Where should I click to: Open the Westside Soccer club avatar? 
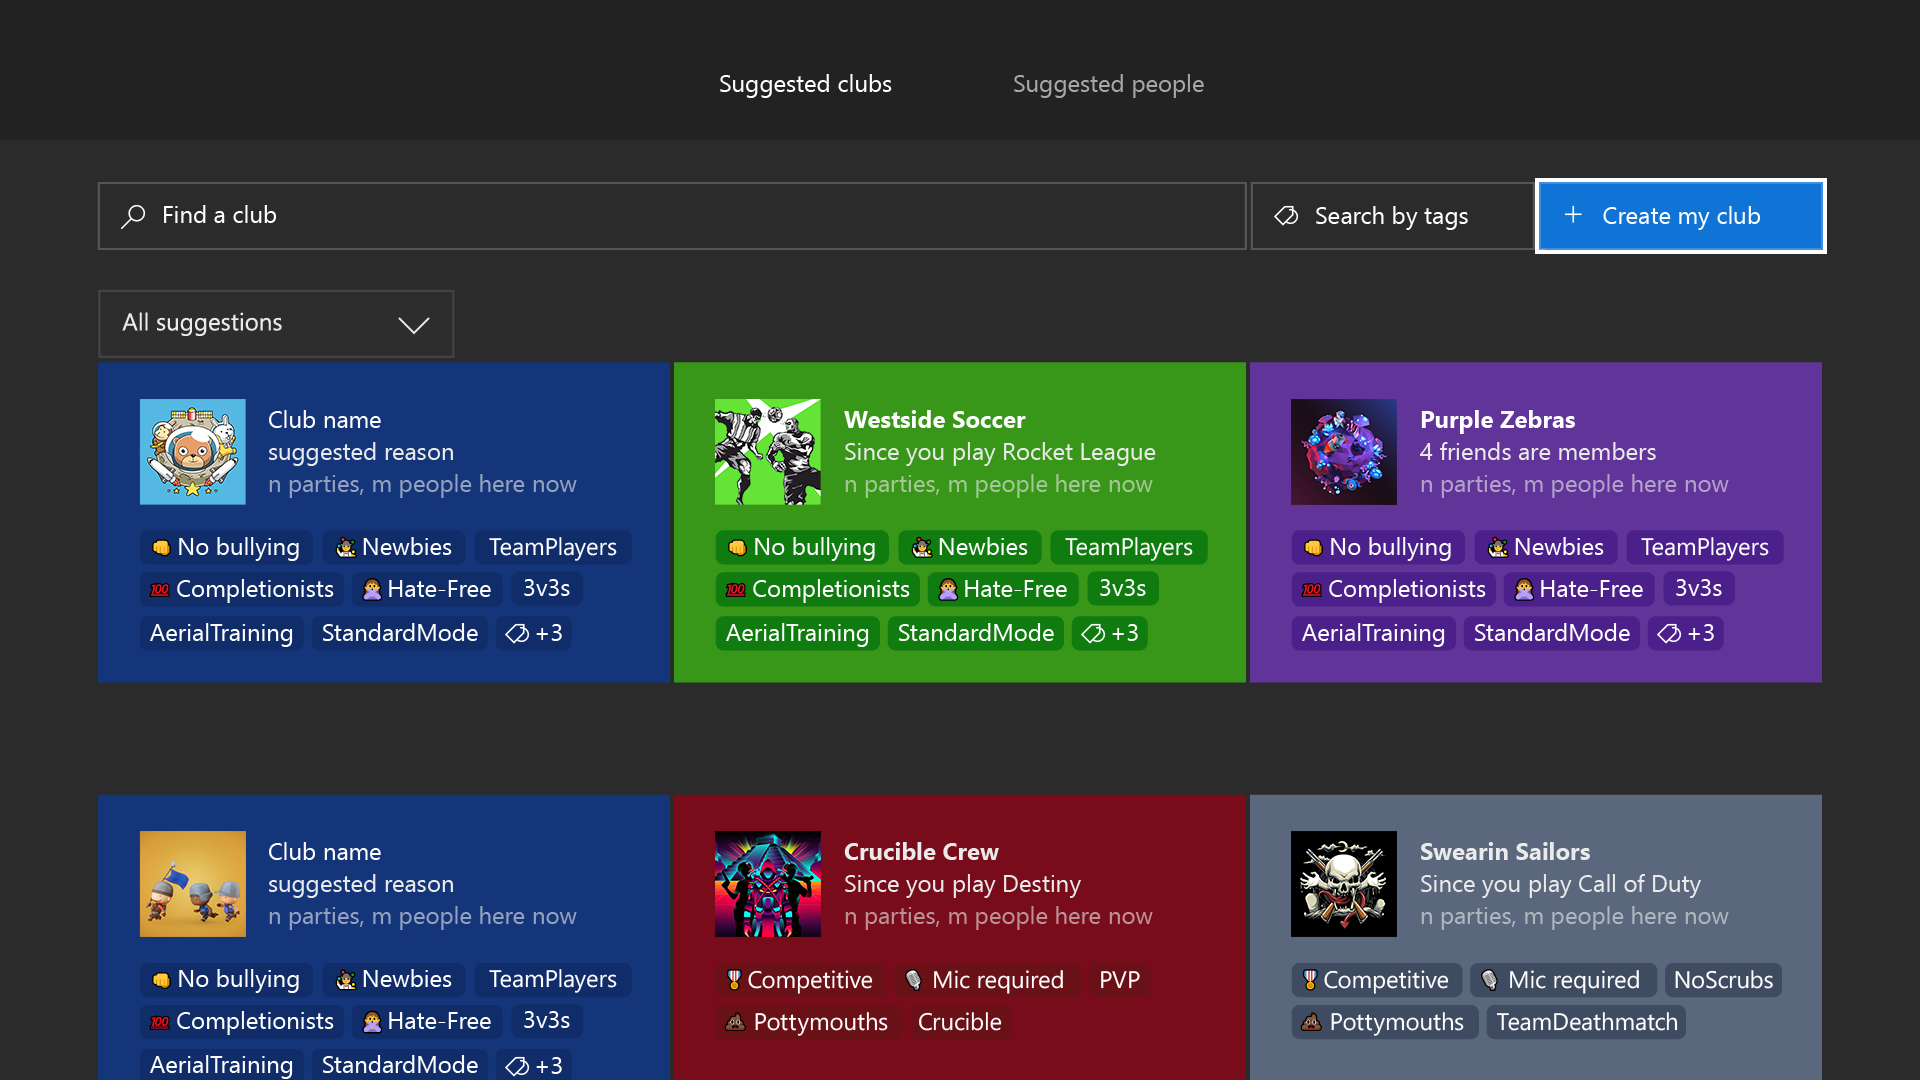point(768,452)
